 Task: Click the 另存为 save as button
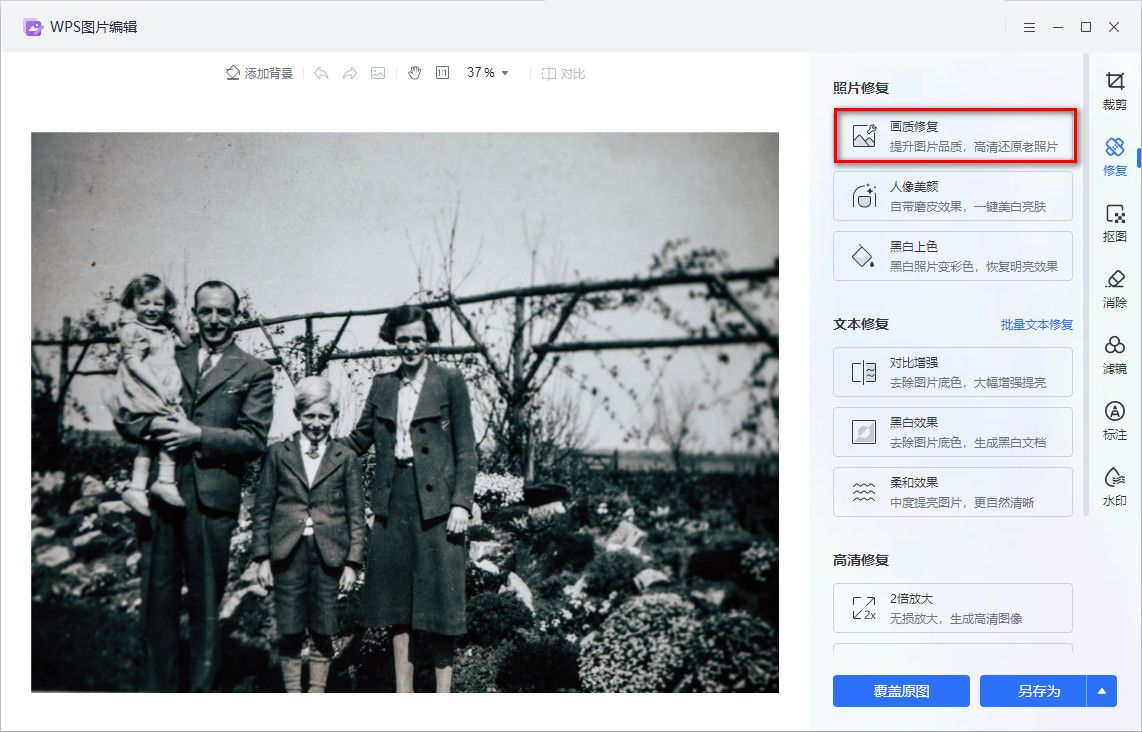pos(1033,691)
